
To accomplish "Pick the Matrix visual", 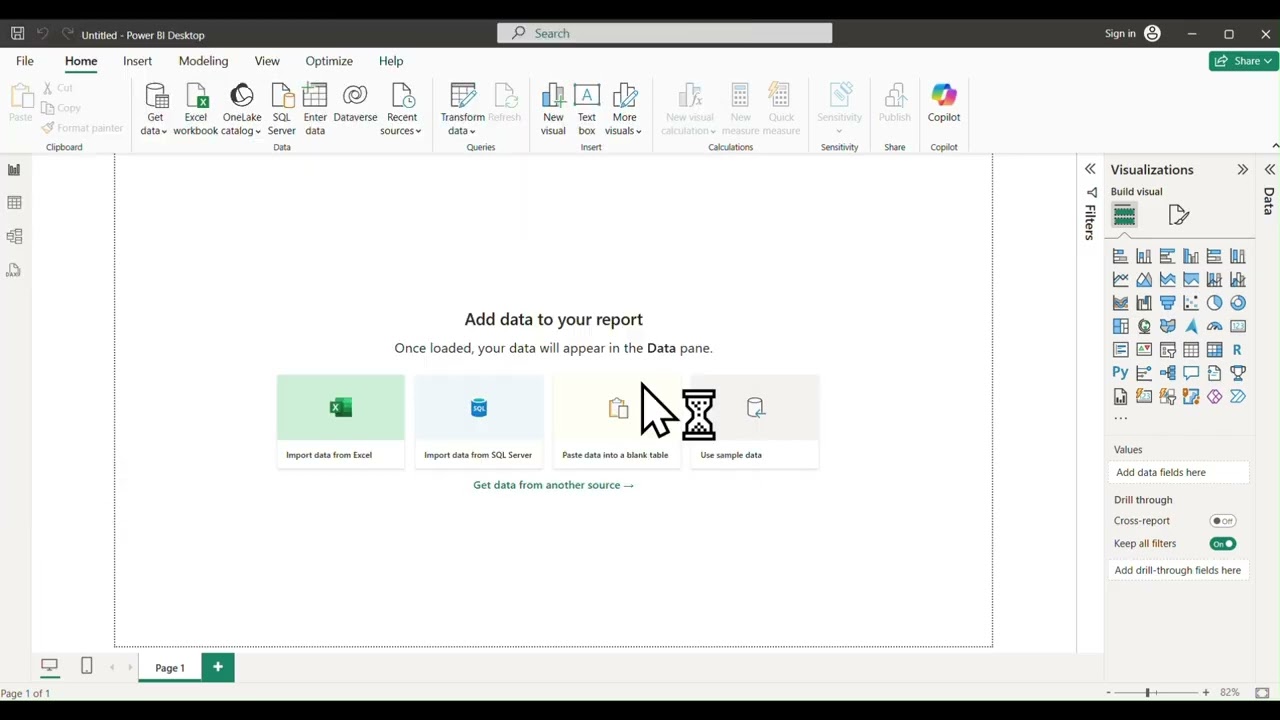I will (x=1214, y=350).
